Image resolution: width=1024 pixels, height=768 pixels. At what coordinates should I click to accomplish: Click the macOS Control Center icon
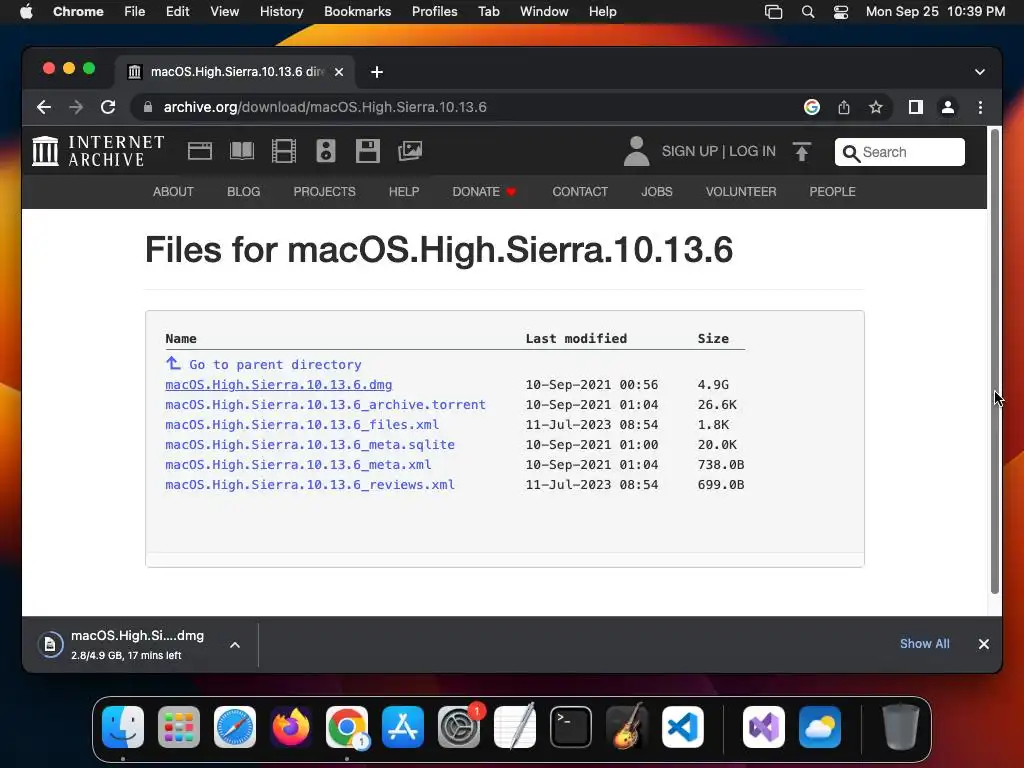840,12
